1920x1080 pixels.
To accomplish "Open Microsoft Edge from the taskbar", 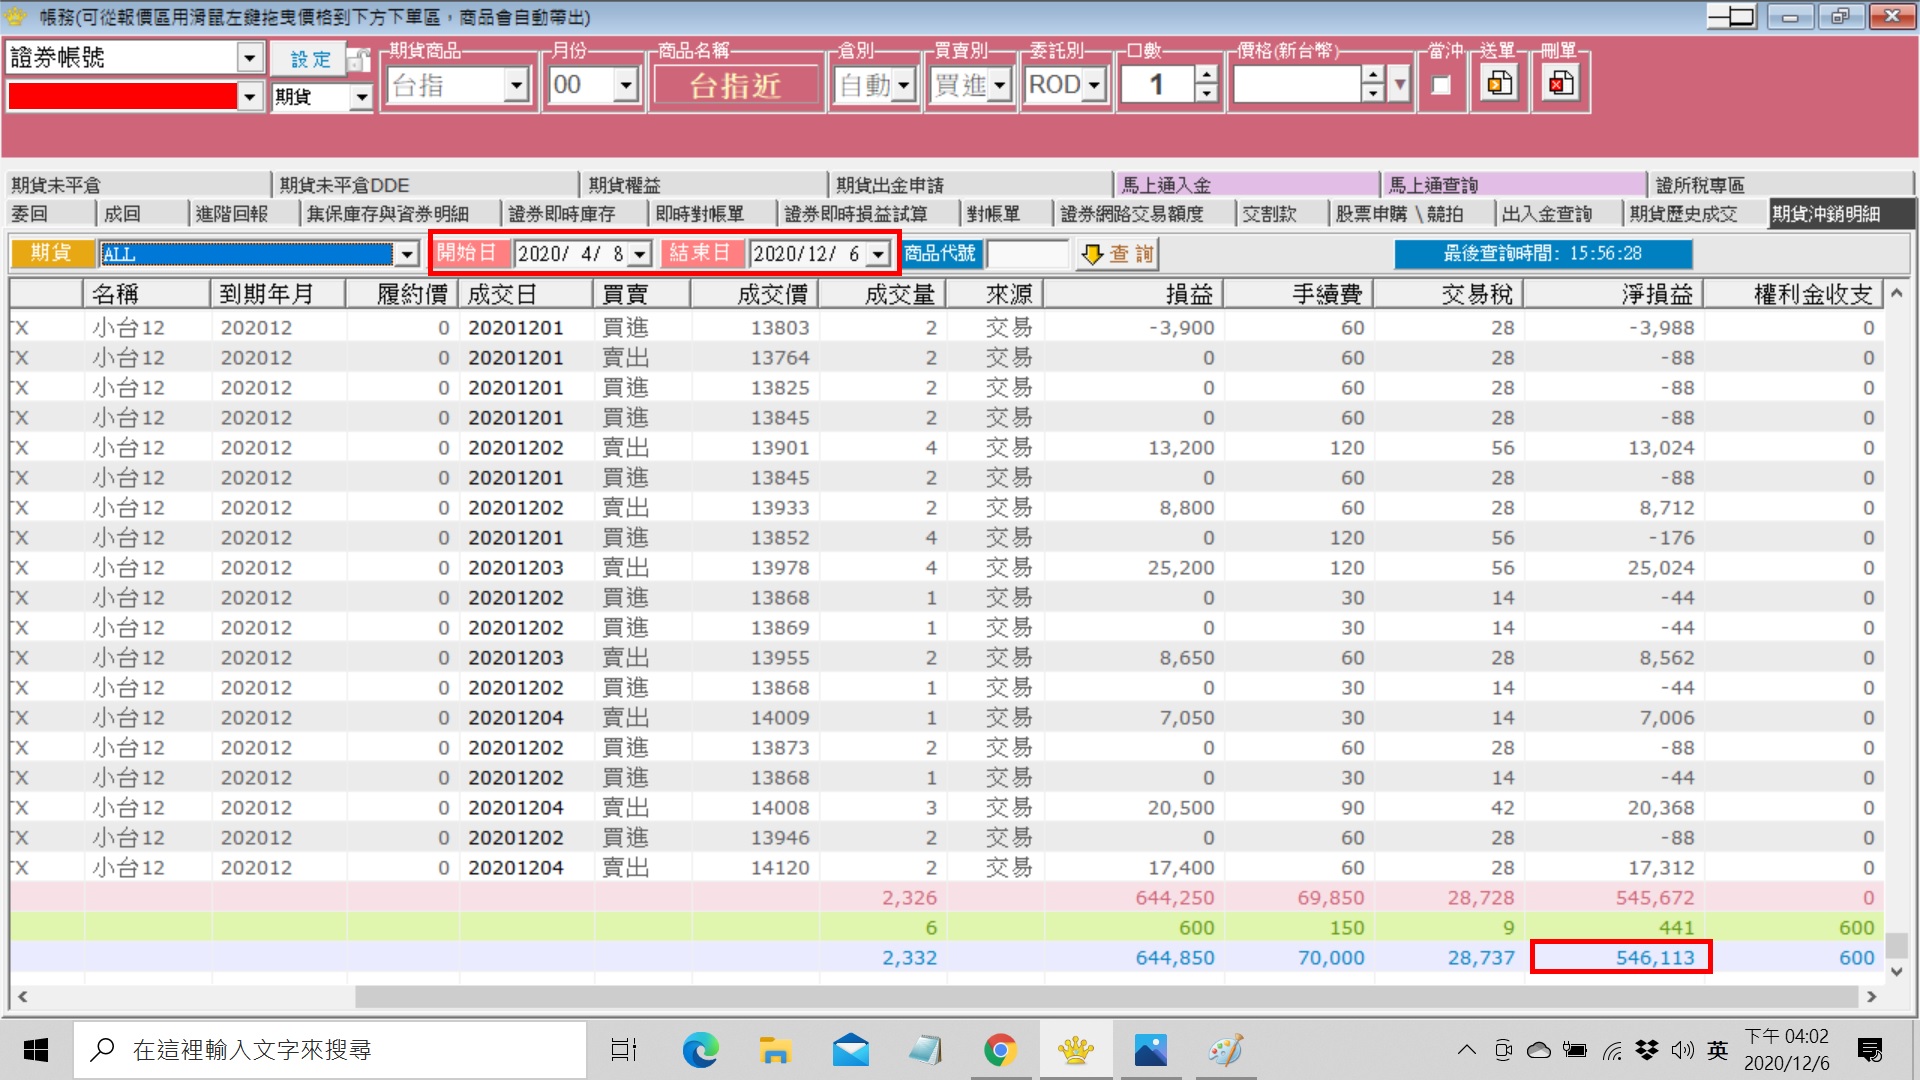I will [700, 1050].
